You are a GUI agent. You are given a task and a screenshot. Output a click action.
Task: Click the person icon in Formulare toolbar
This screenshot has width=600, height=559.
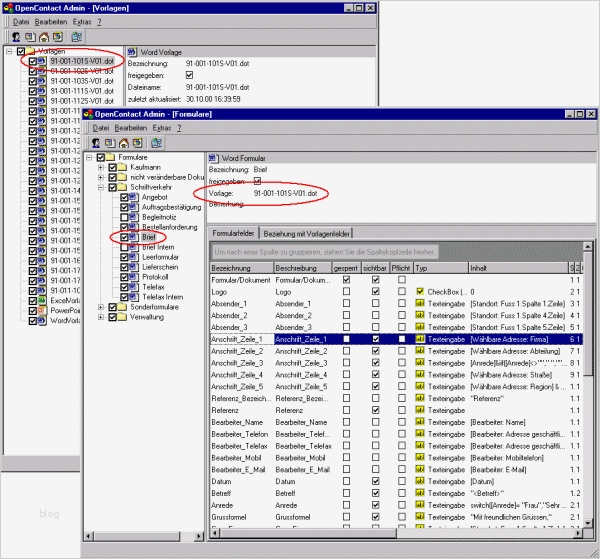pyautogui.click(x=96, y=143)
